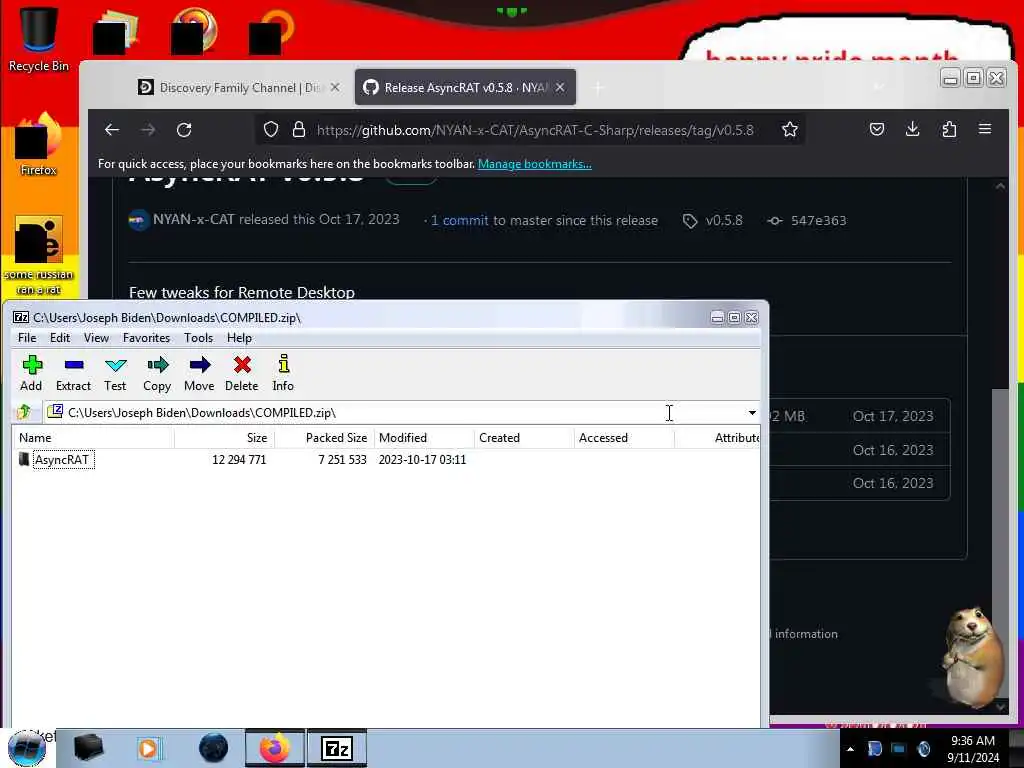
Task: Switch to the Discovery Family Channel tab
Action: click(x=238, y=88)
